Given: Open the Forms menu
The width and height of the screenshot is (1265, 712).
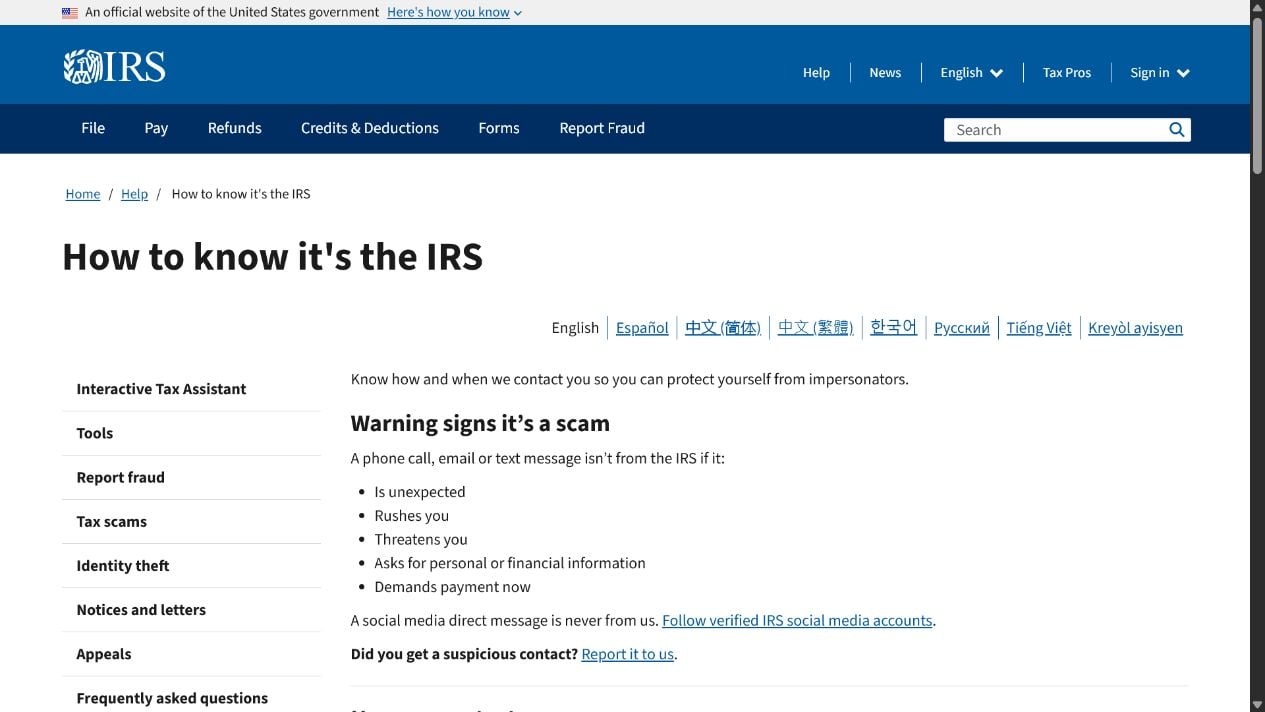Looking at the screenshot, I should 499,128.
